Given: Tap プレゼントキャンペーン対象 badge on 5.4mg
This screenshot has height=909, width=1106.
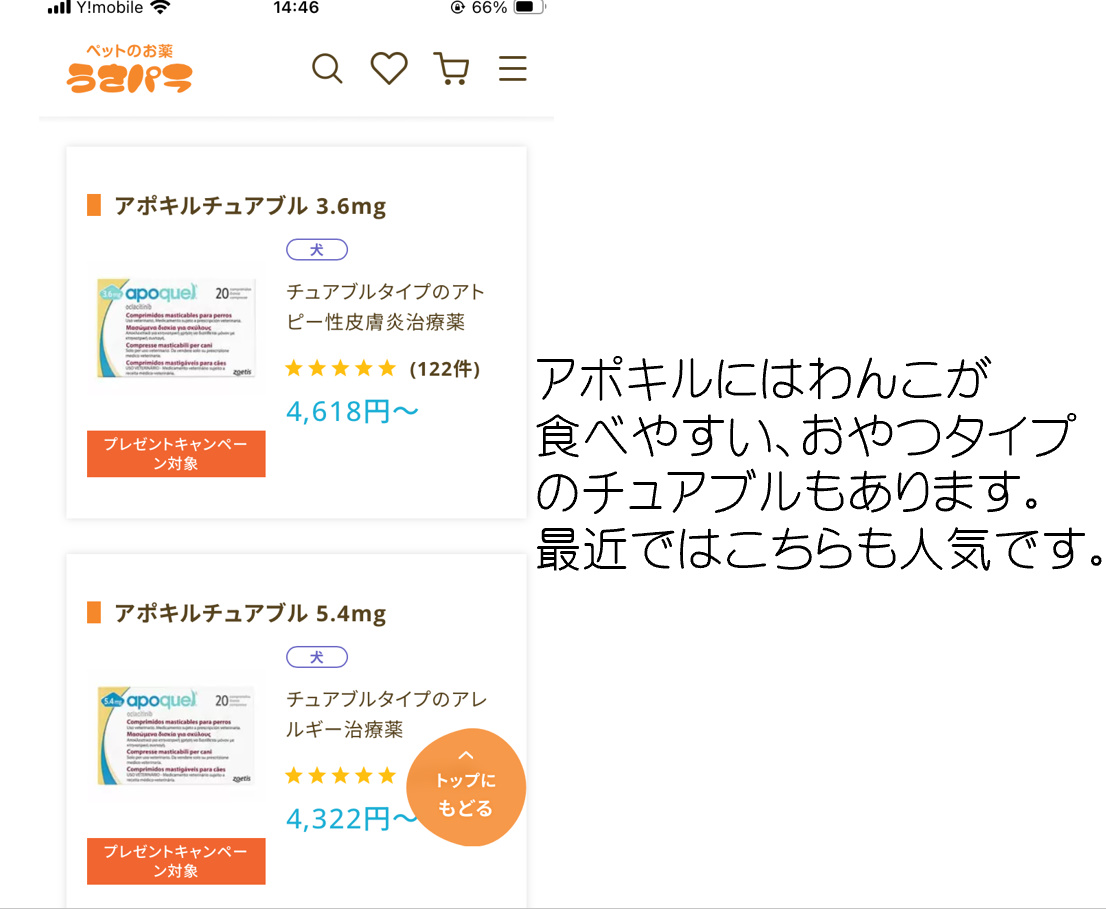Looking at the screenshot, I should [176, 861].
